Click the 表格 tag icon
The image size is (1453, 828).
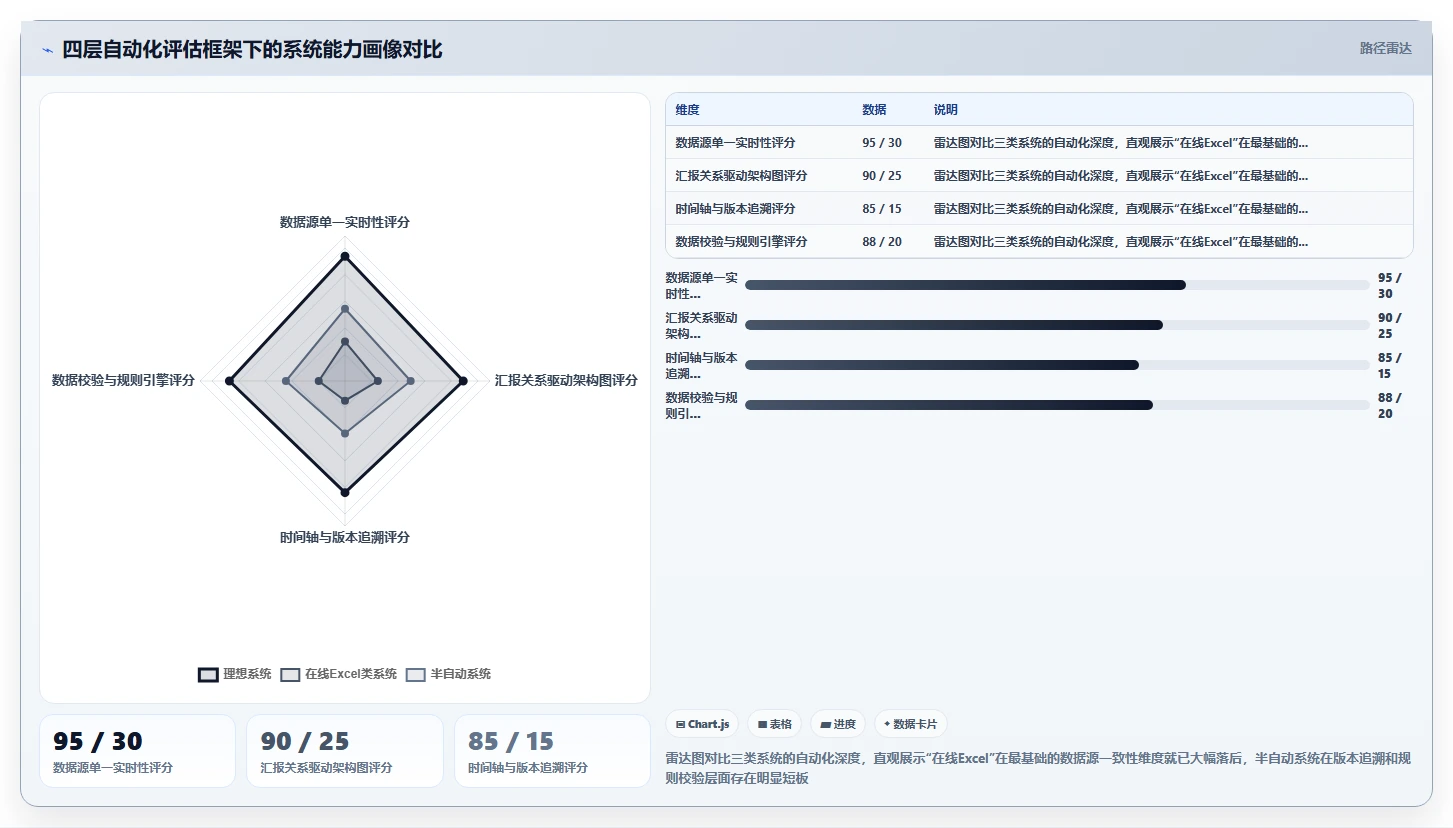coord(762,724)
